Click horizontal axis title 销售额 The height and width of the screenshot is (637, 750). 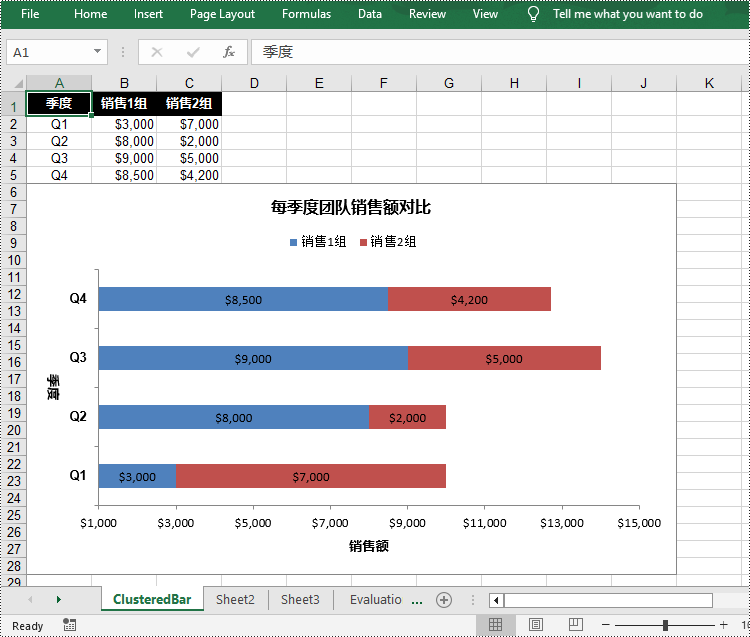(368, 546)
